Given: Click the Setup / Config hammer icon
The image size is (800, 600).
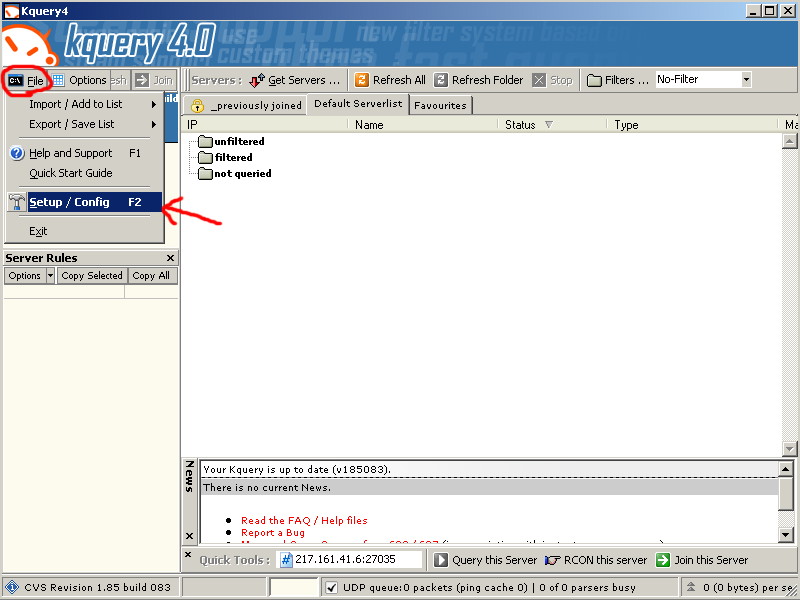Looking at the screenshot, I should pos(17,202).
